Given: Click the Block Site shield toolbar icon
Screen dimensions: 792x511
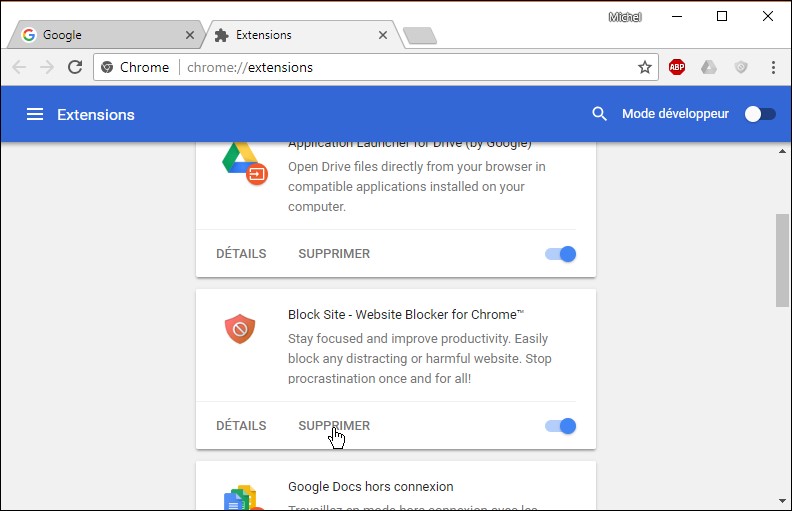Looking at the screenshot, I should [740, 67].
